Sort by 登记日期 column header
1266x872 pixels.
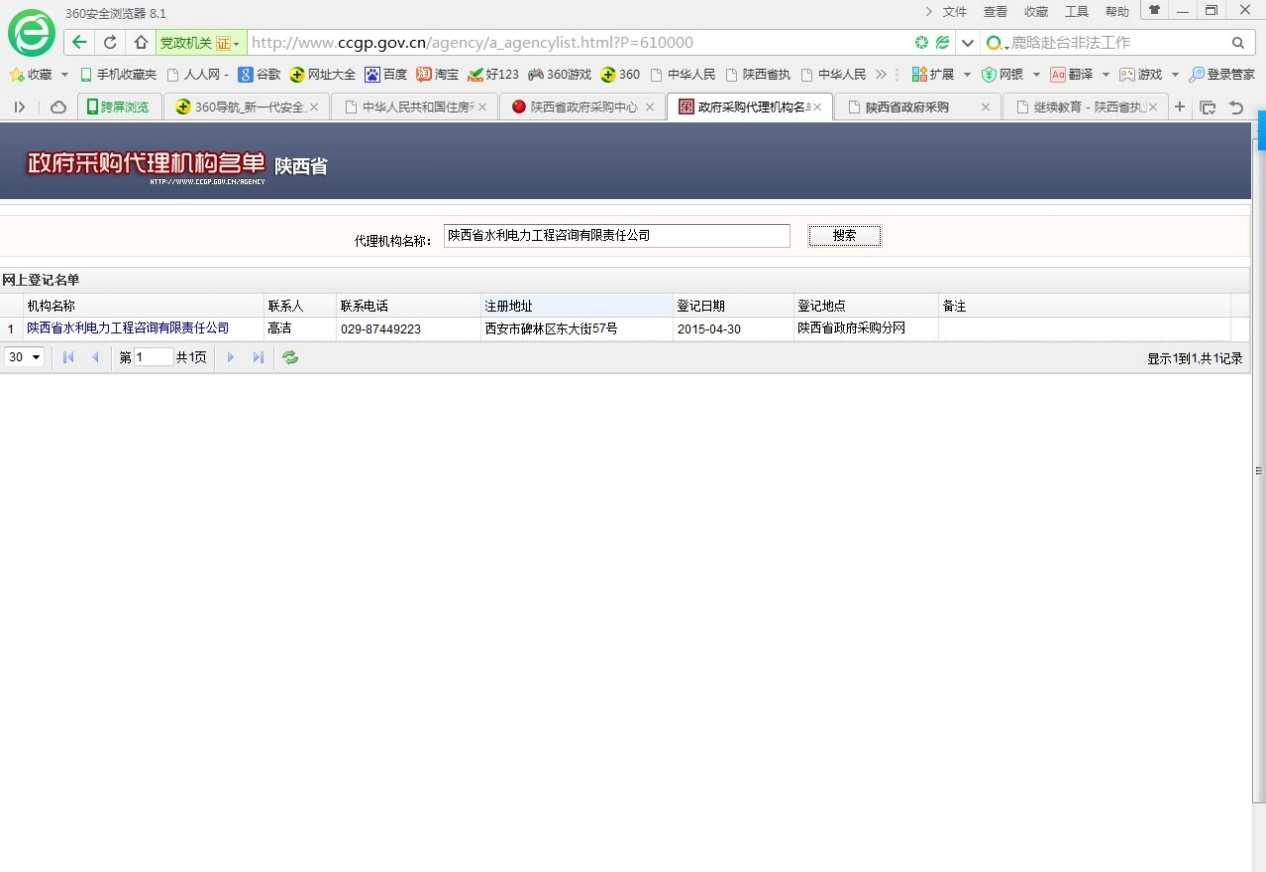tap(733, 306)
